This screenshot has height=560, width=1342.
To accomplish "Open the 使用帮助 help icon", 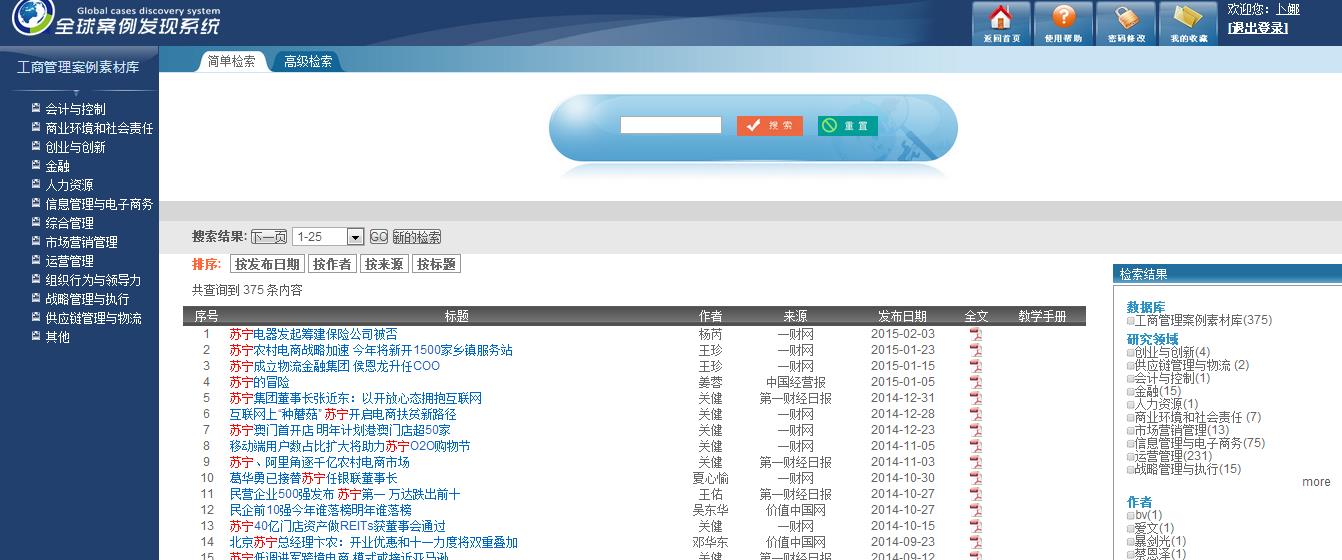I will [1063, 23].
